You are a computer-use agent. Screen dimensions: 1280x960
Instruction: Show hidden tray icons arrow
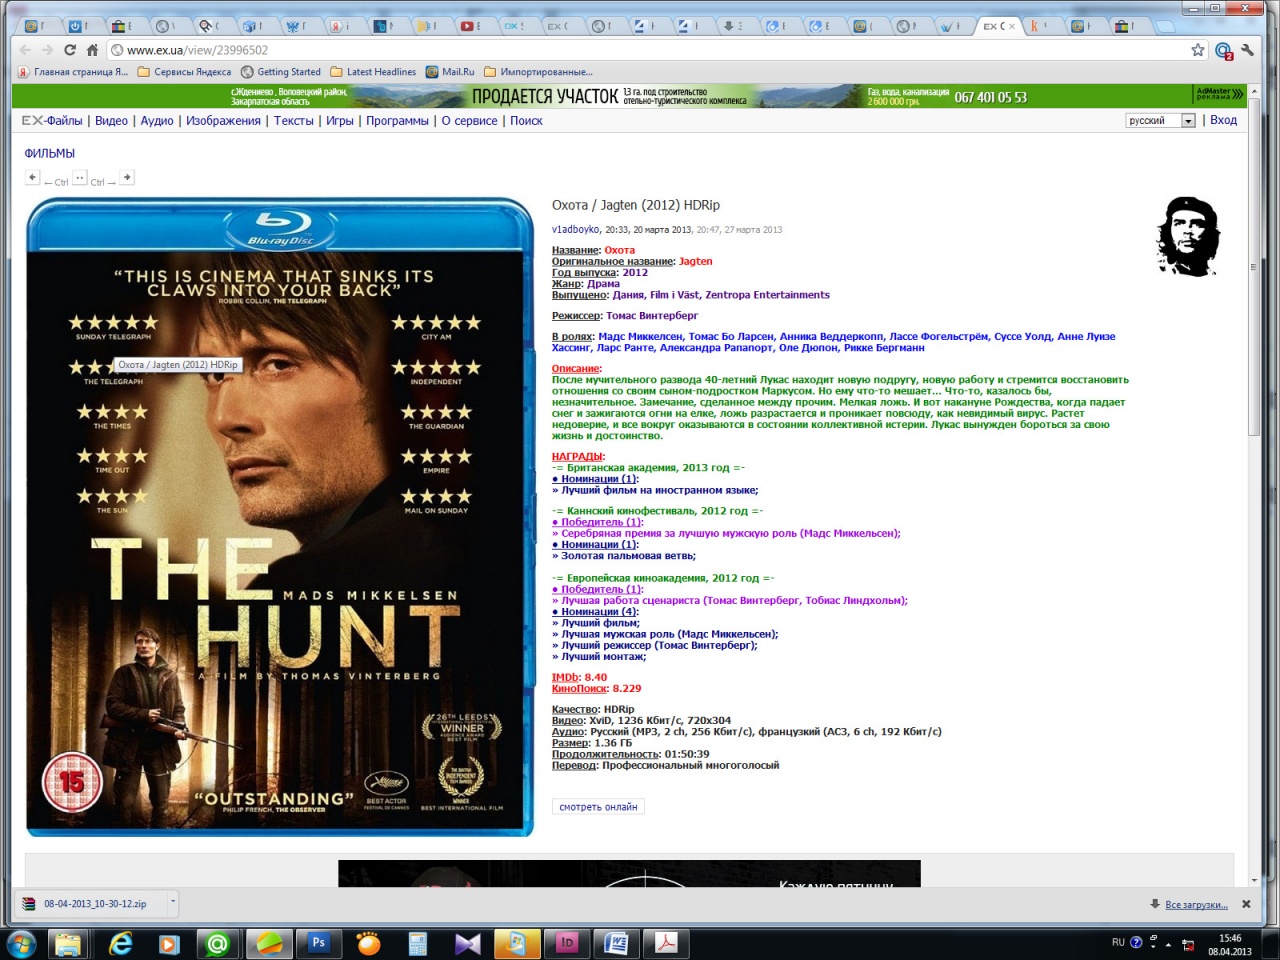click(x=1168, y=943)
